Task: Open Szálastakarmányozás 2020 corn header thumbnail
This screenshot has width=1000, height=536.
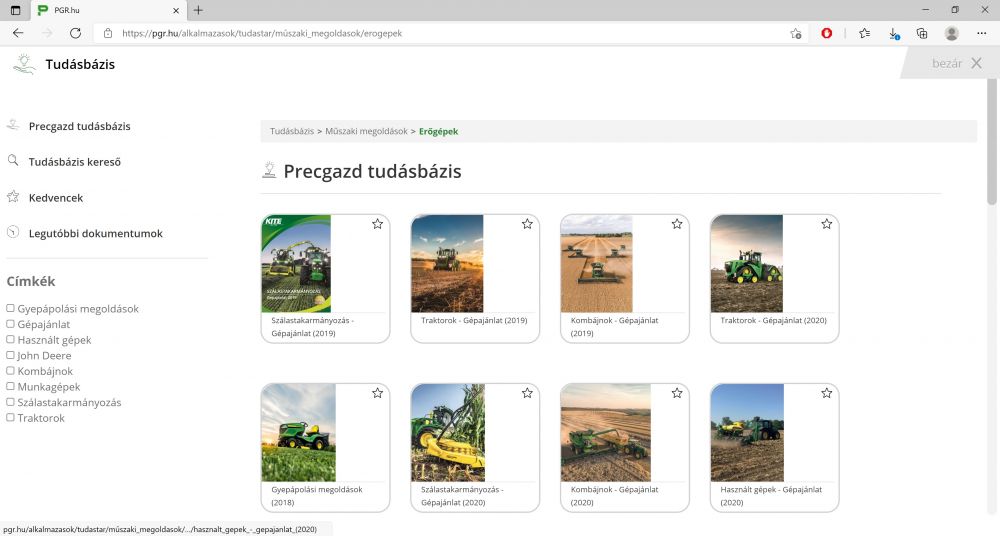Action: [448, 433]
